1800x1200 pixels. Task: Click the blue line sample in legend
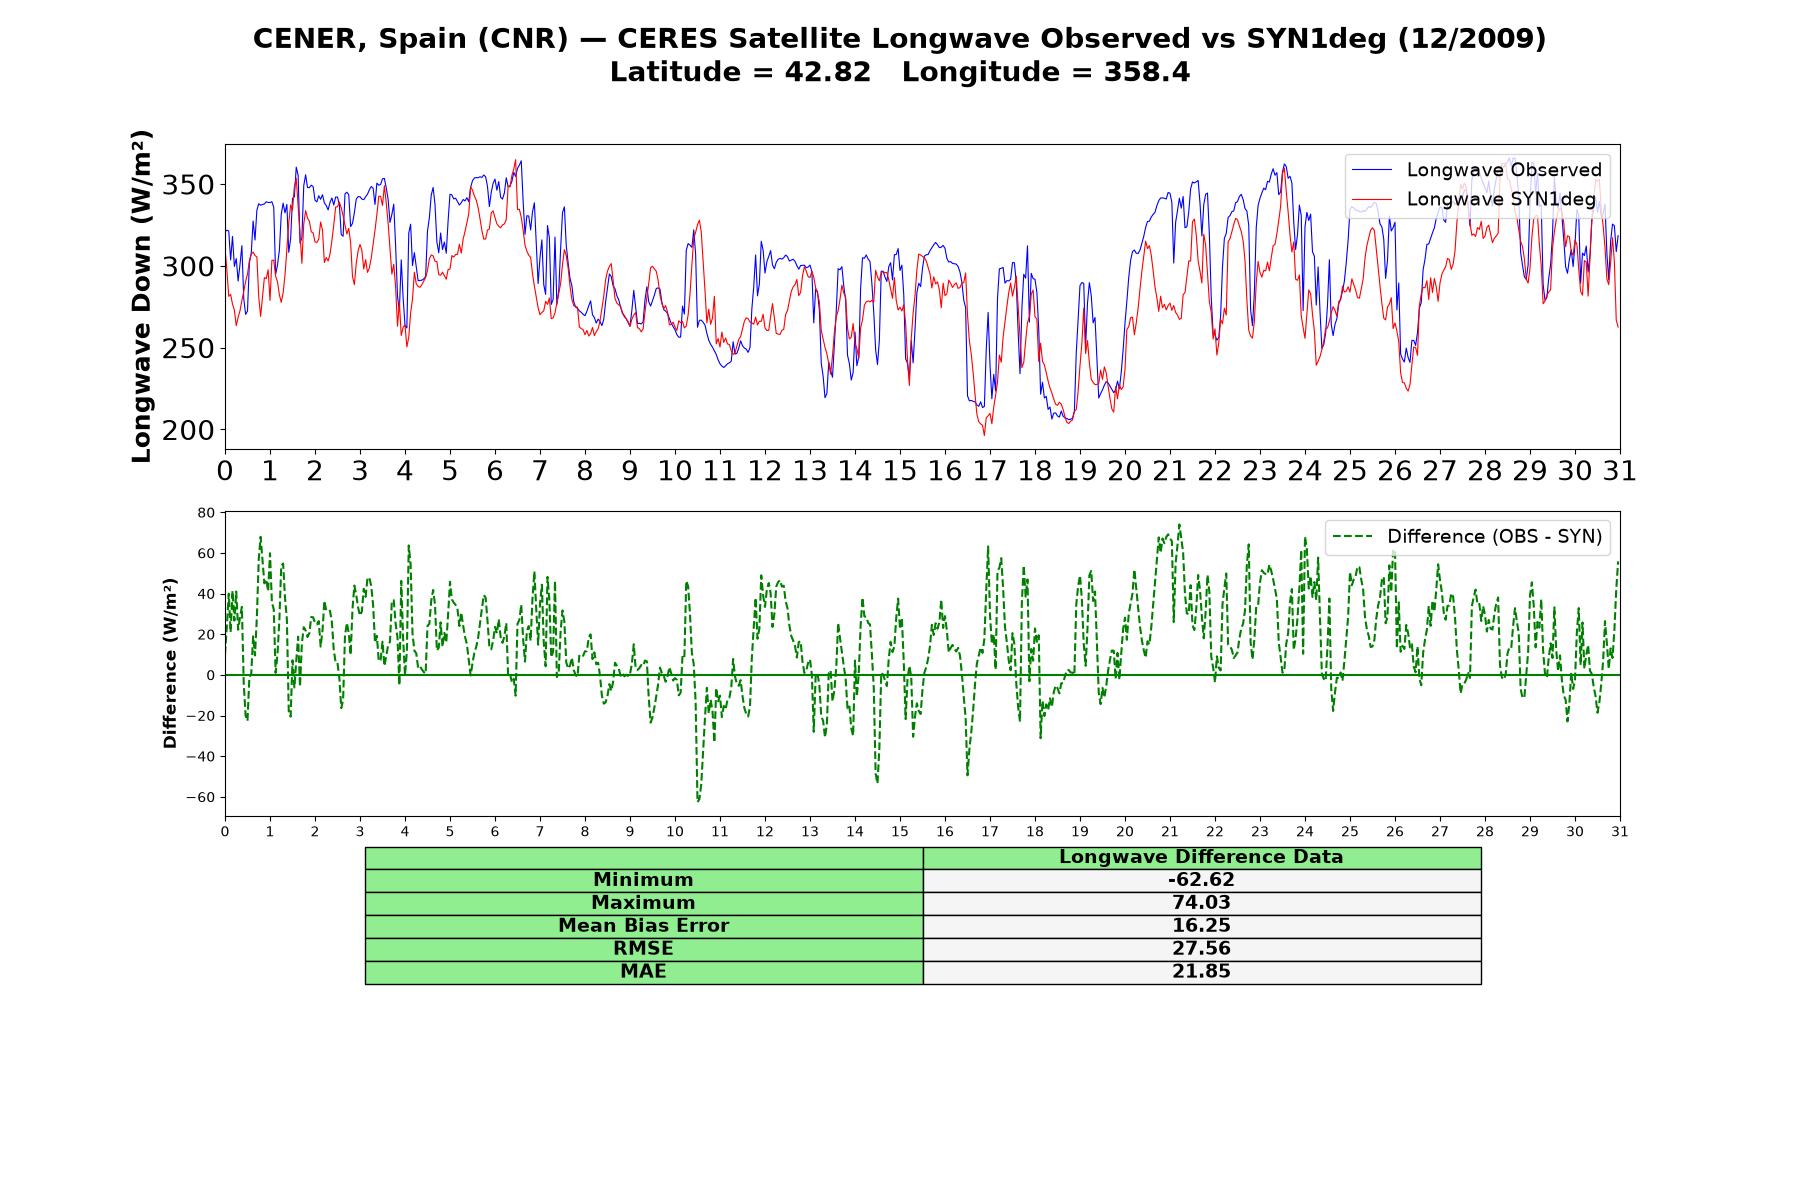(x=1372, y=171)
